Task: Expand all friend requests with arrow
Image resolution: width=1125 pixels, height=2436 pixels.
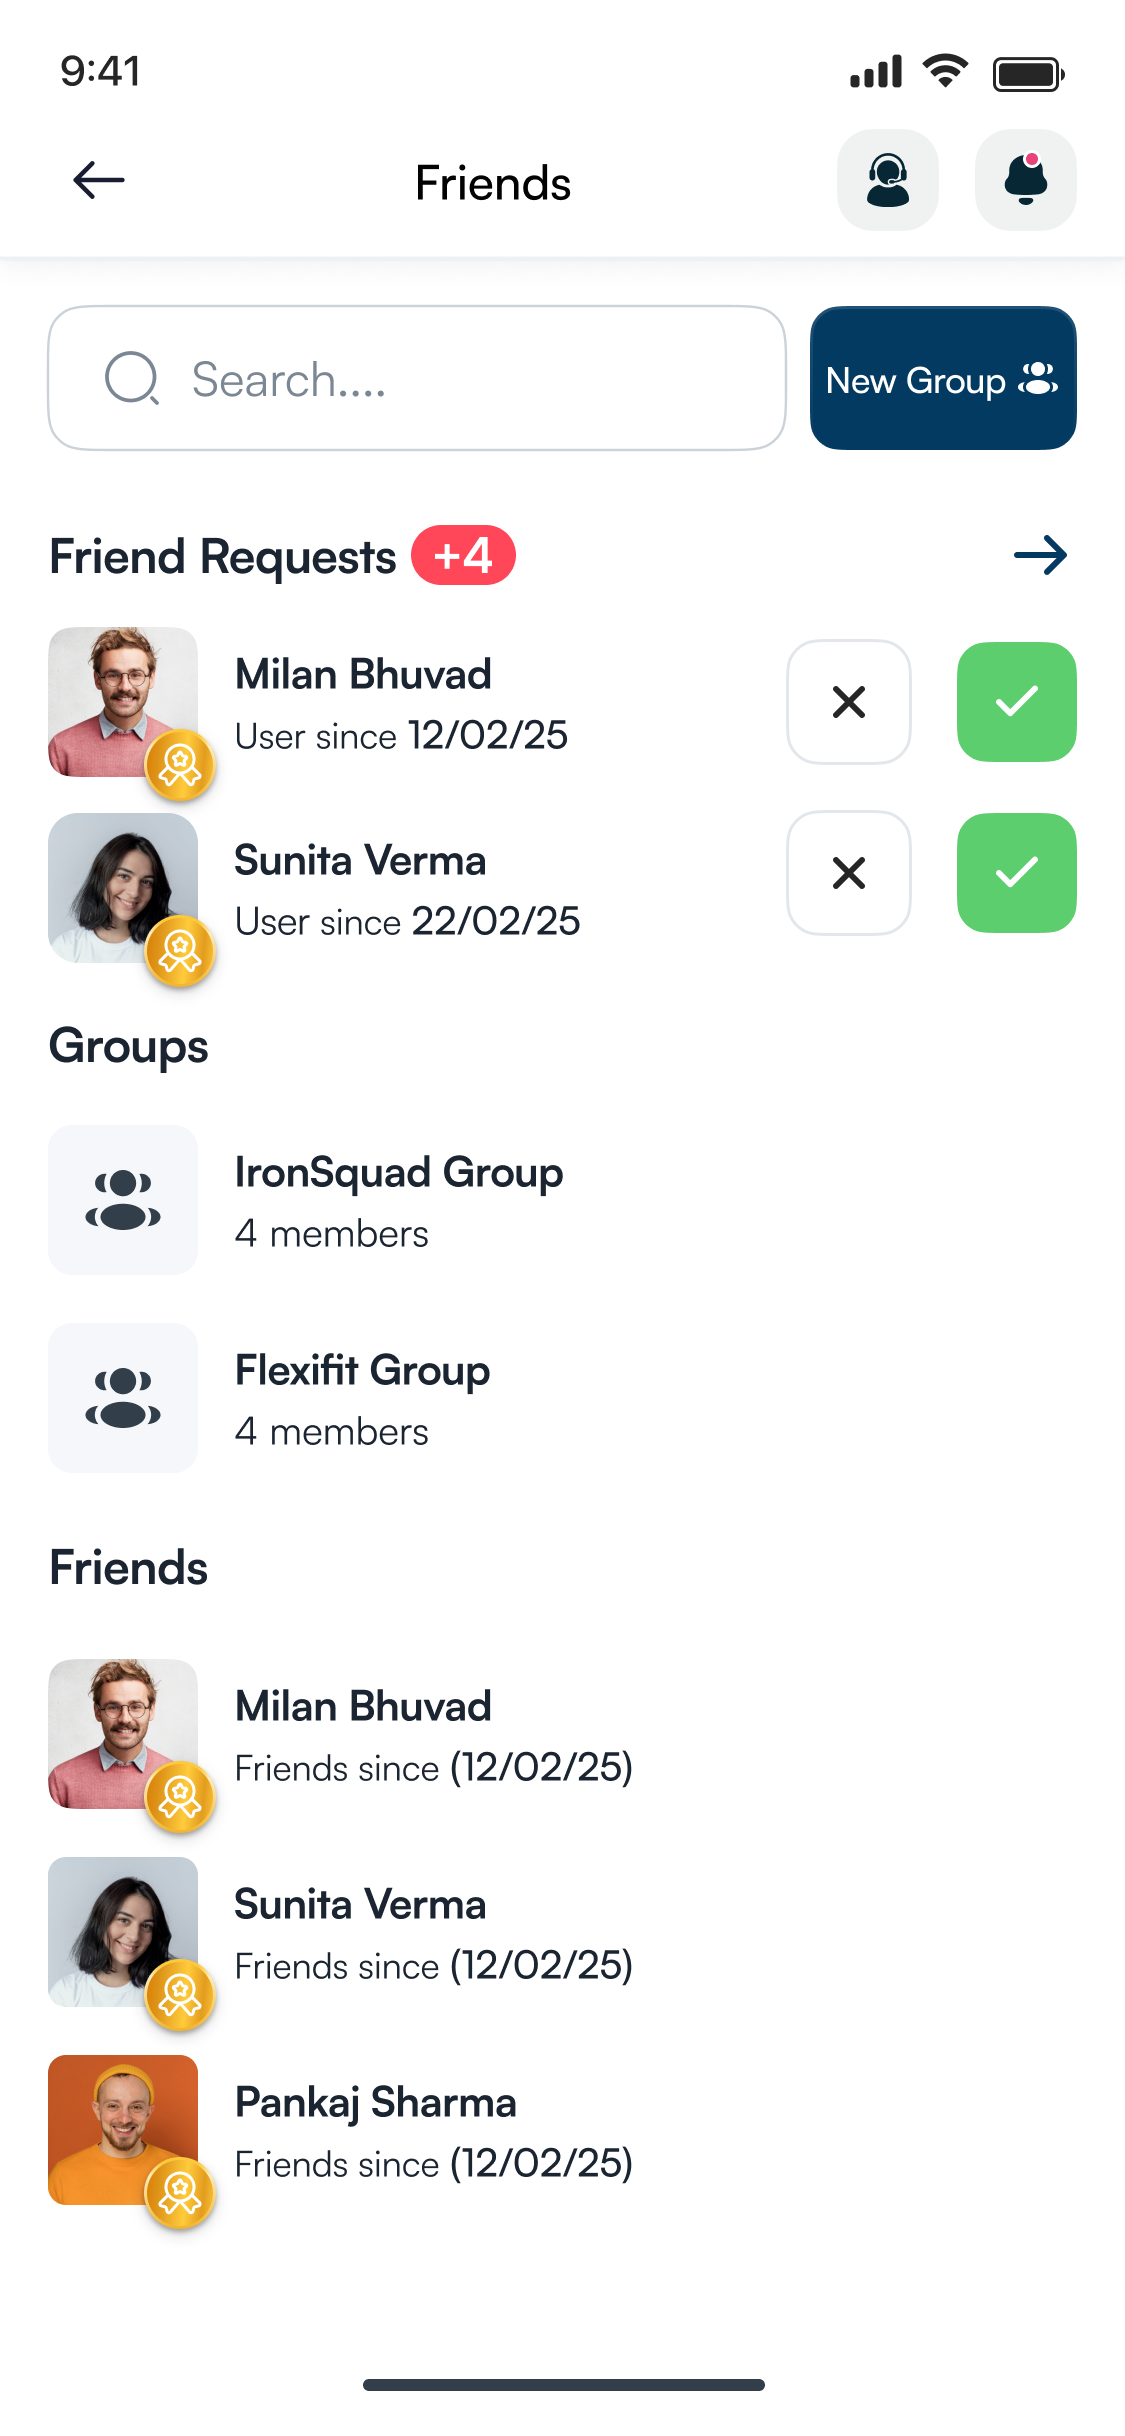Action: pyautogui.click(x=1040, y=556)
